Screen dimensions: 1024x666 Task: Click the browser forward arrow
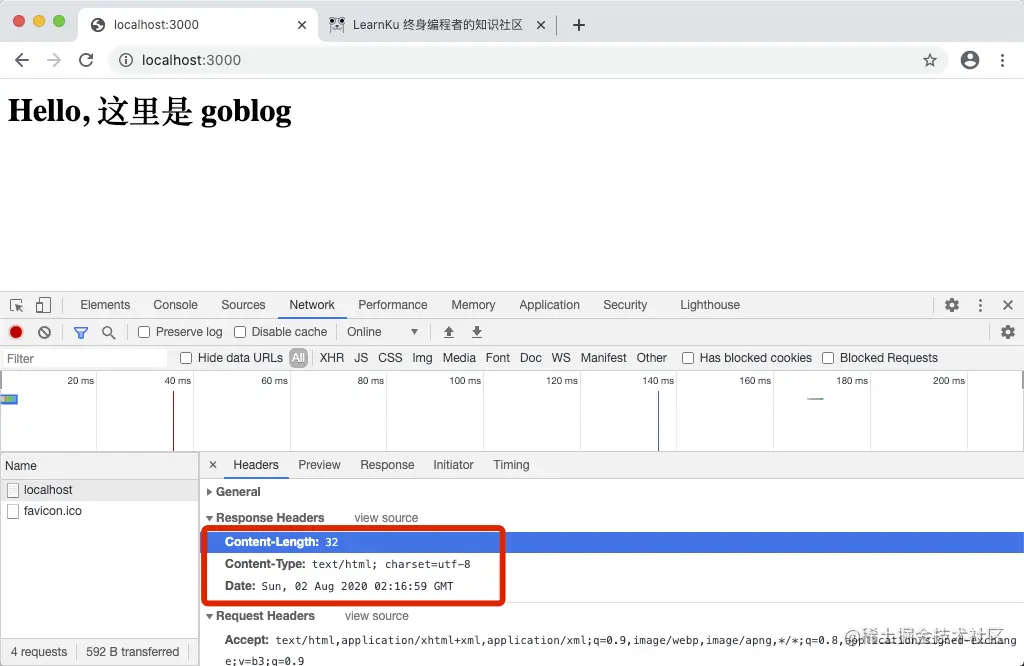(54, 60)
